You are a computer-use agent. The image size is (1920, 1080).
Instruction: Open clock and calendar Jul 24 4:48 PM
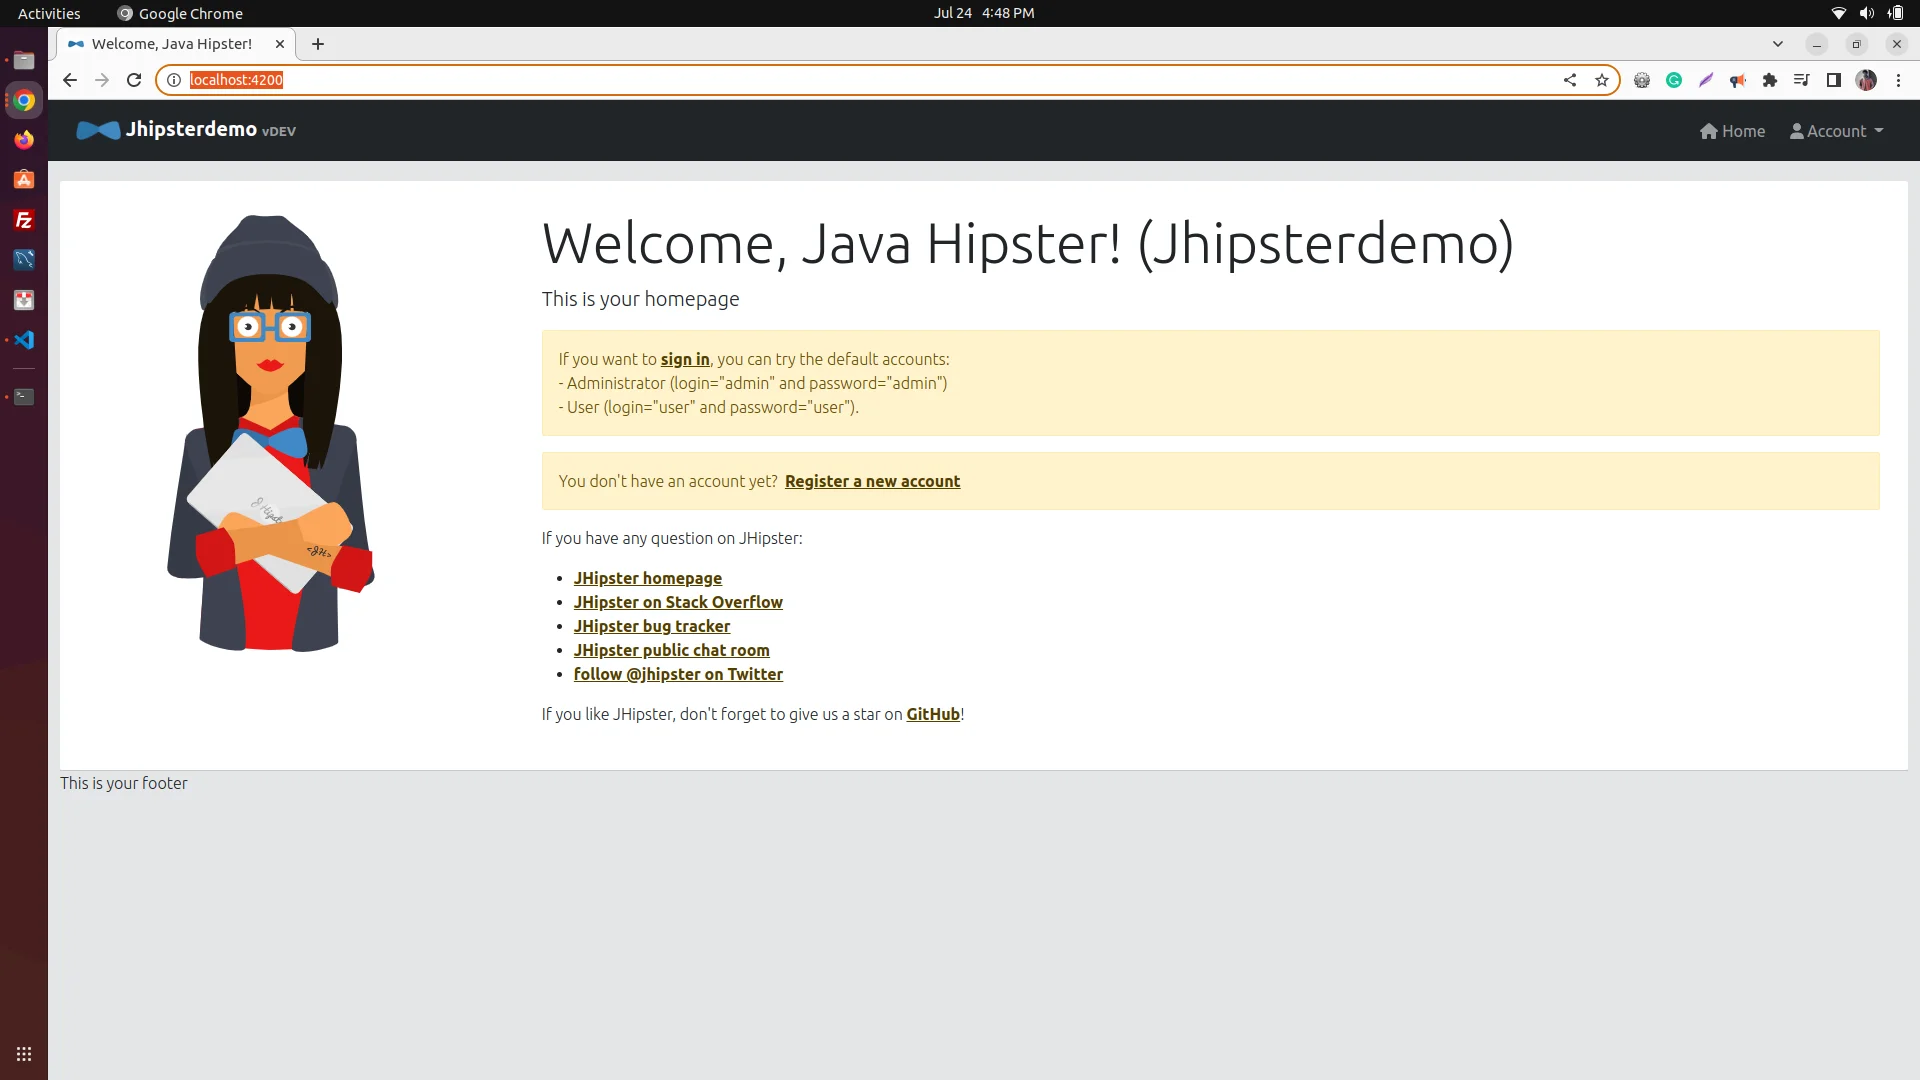[x=984, y=13]
